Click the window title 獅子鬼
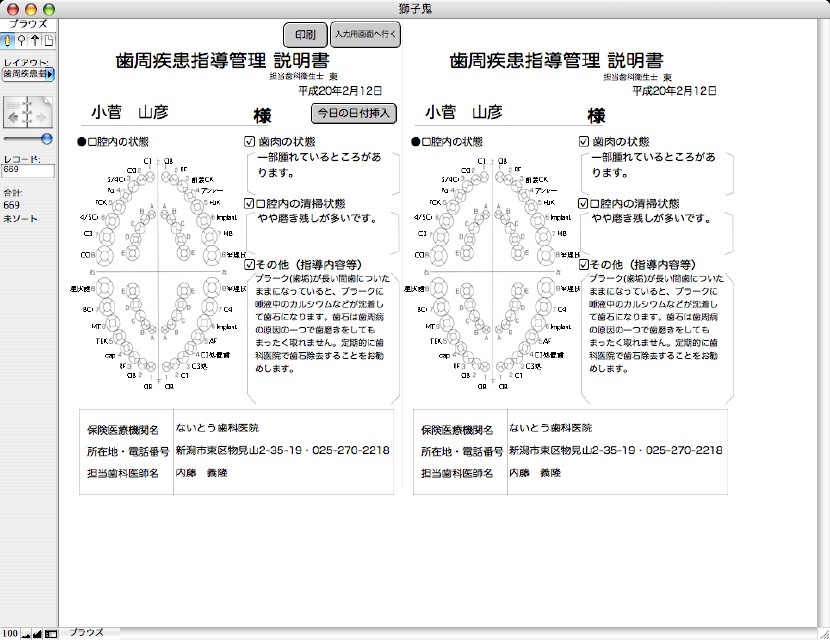 pos(415,9)
